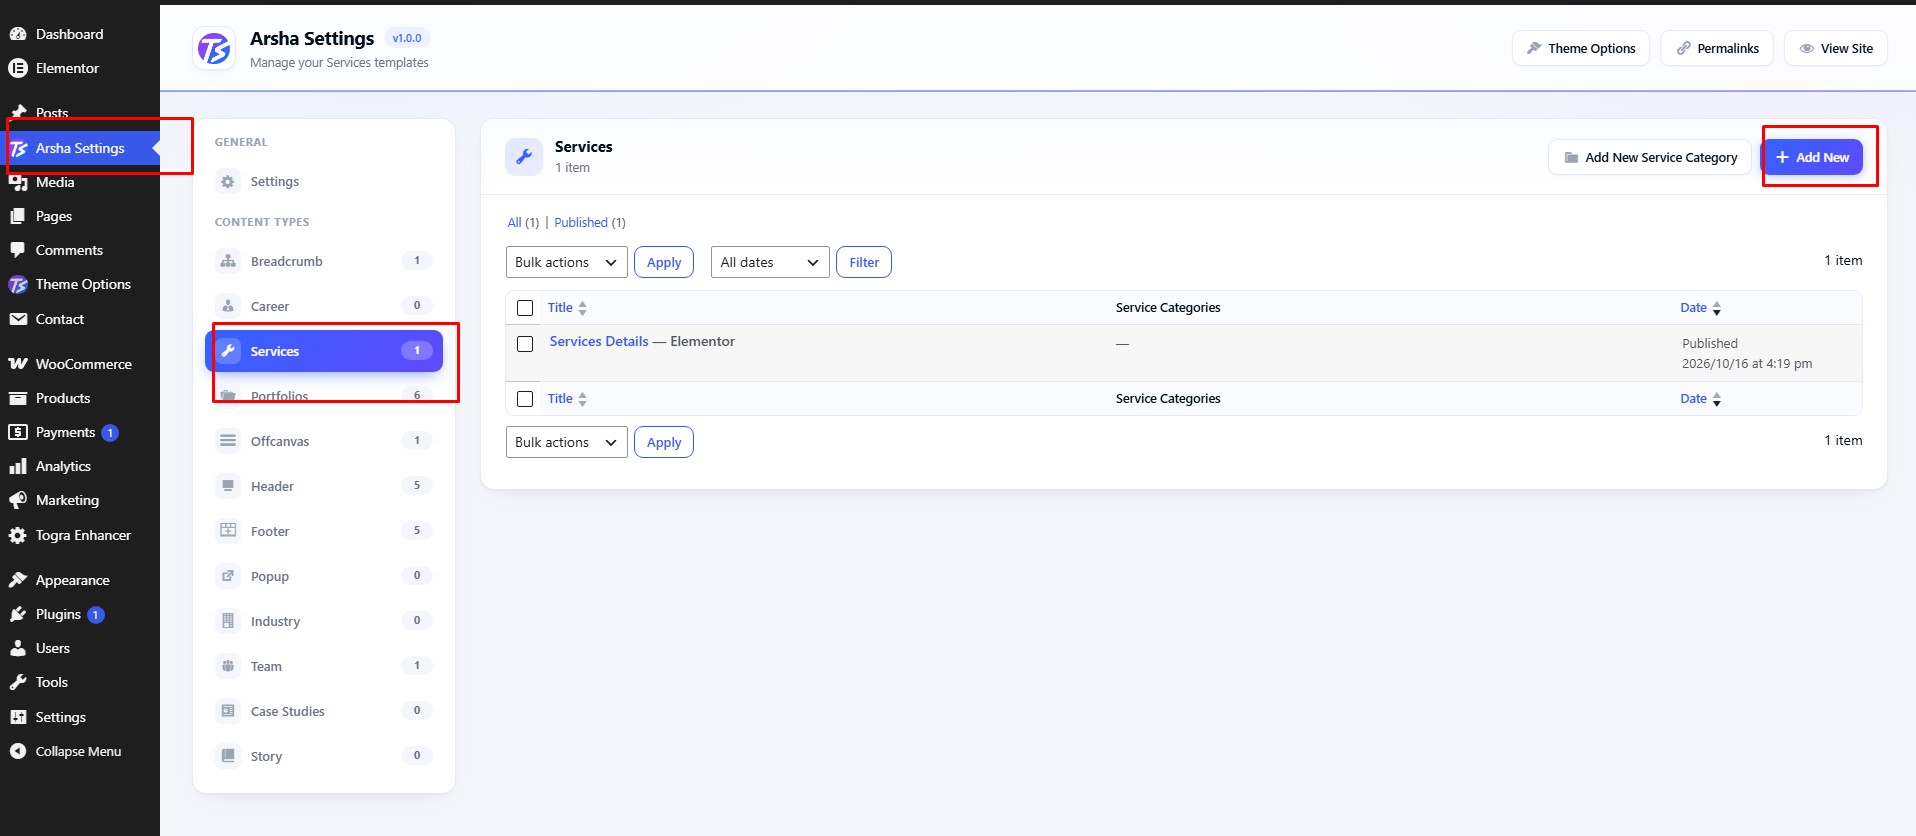Viewport: 1916px width, 836px height.
Task: Click the Arsha Settings logo icon in header
Action: pyautogui.click(x=214, y=48)
